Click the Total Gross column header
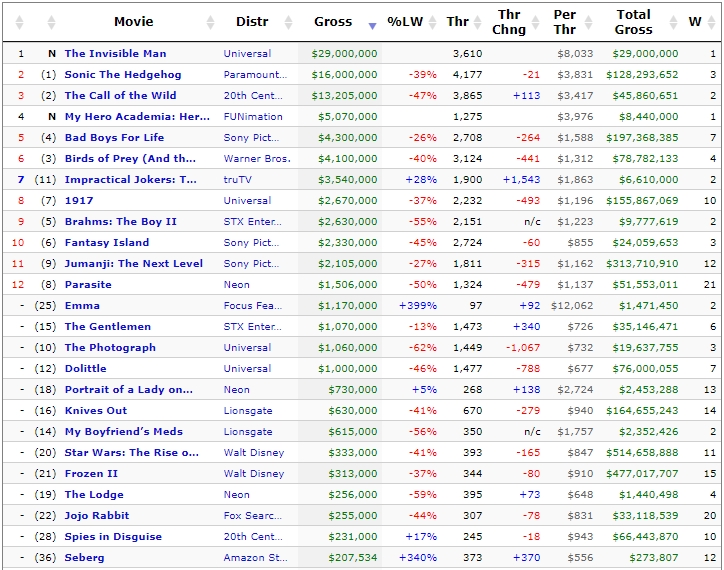The image size is (724, 570). pyautogui.click(x=634, y=22)
